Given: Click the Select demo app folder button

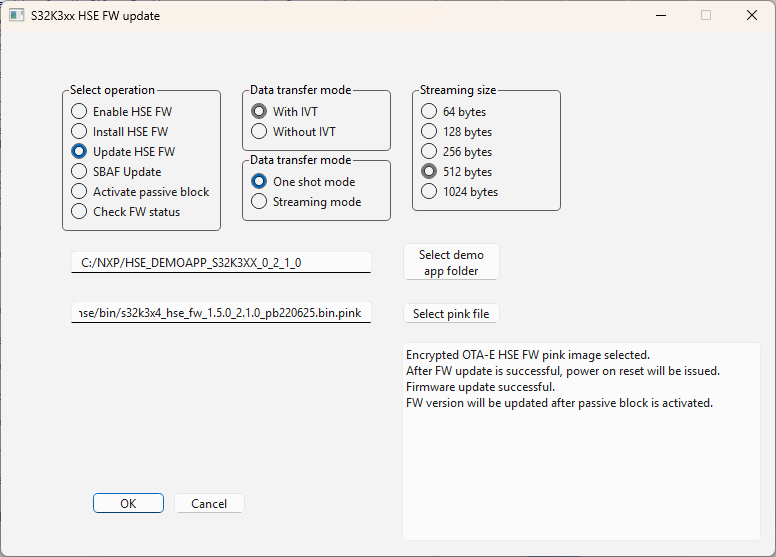Looking at the screenshot, I should click(x=450, y=263).
